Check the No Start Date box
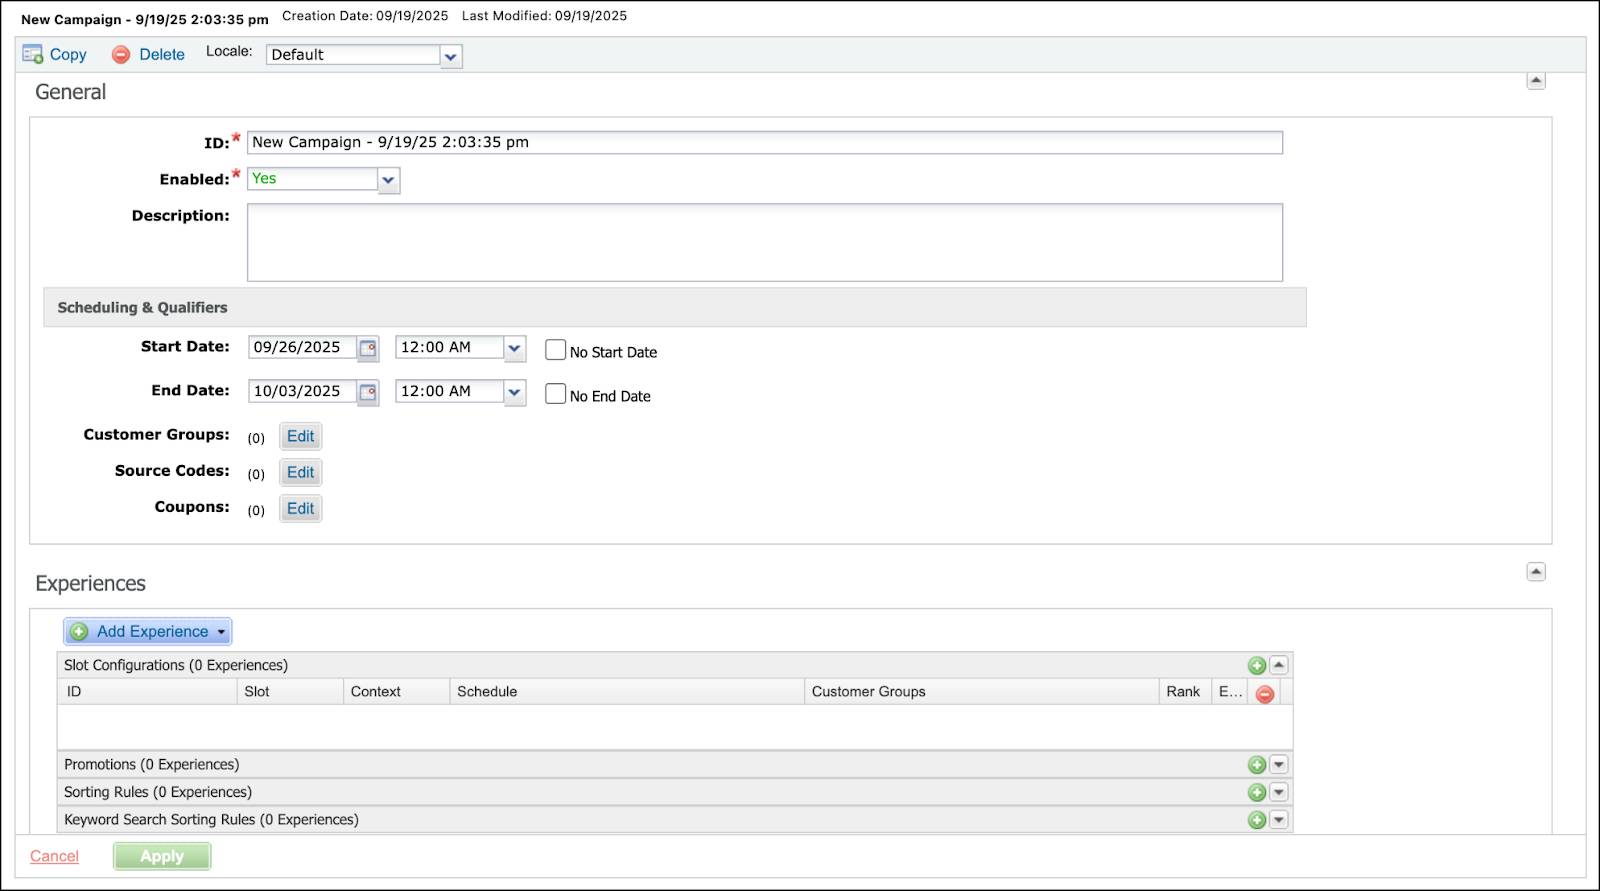Screen dimensions: 1600x891 point(555,350)
